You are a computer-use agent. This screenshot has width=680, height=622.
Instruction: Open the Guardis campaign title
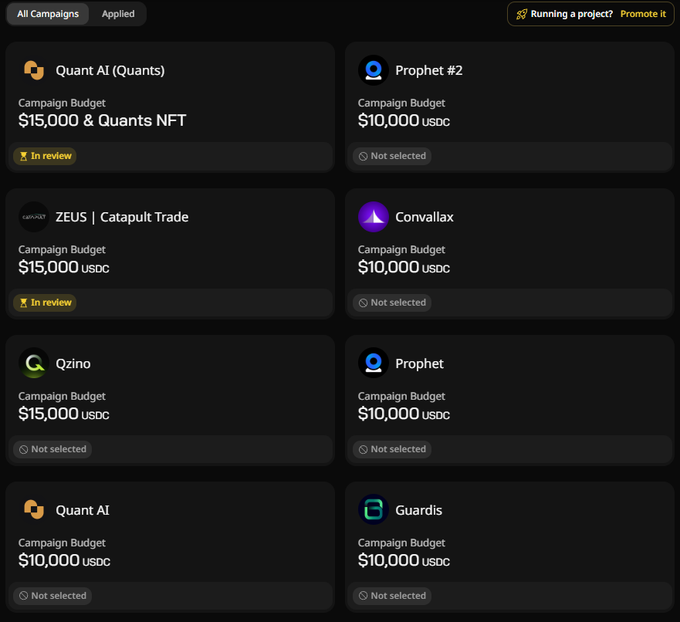tap(418, 510)
